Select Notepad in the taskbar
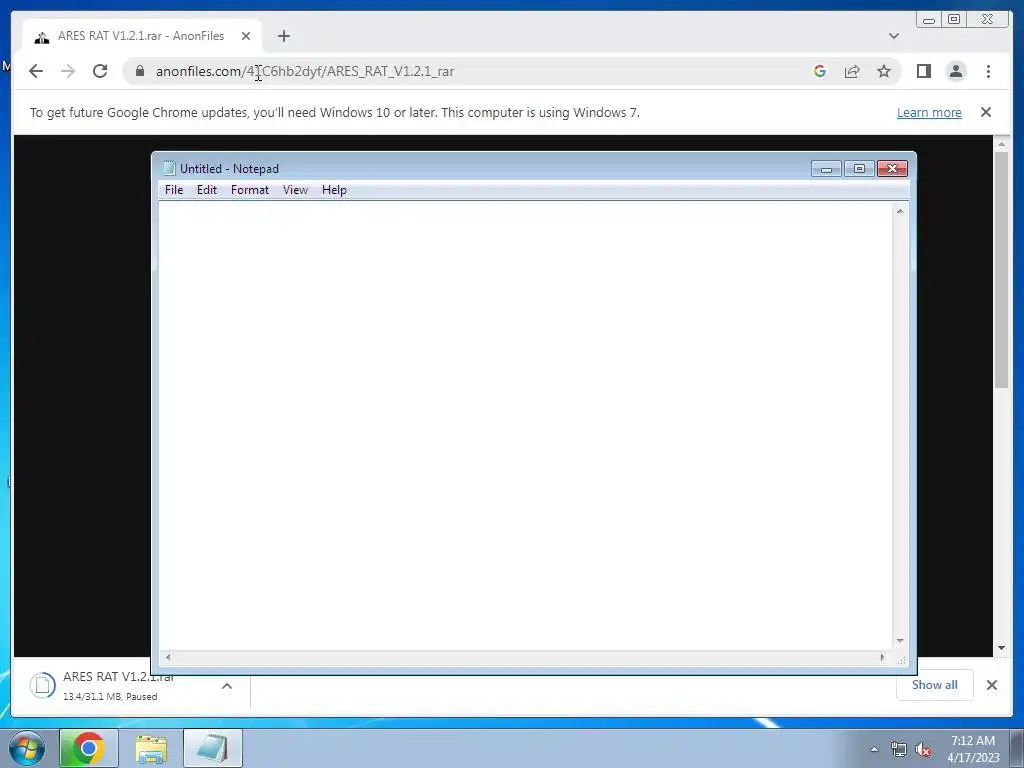 213,748
